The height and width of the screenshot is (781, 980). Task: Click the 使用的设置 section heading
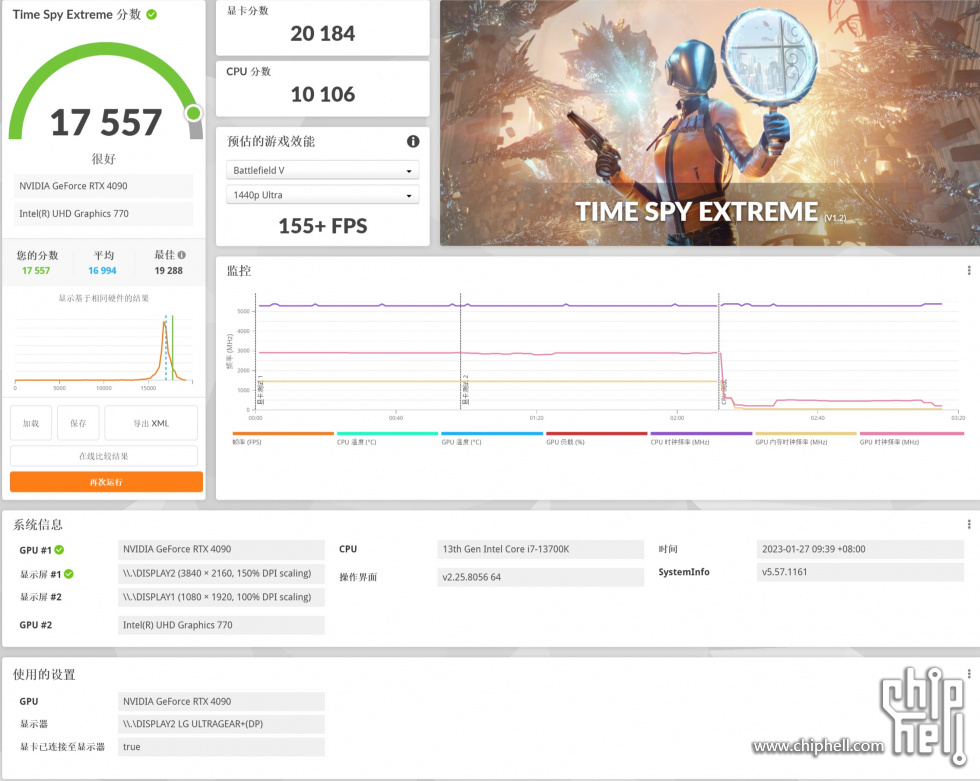[44, 674]
